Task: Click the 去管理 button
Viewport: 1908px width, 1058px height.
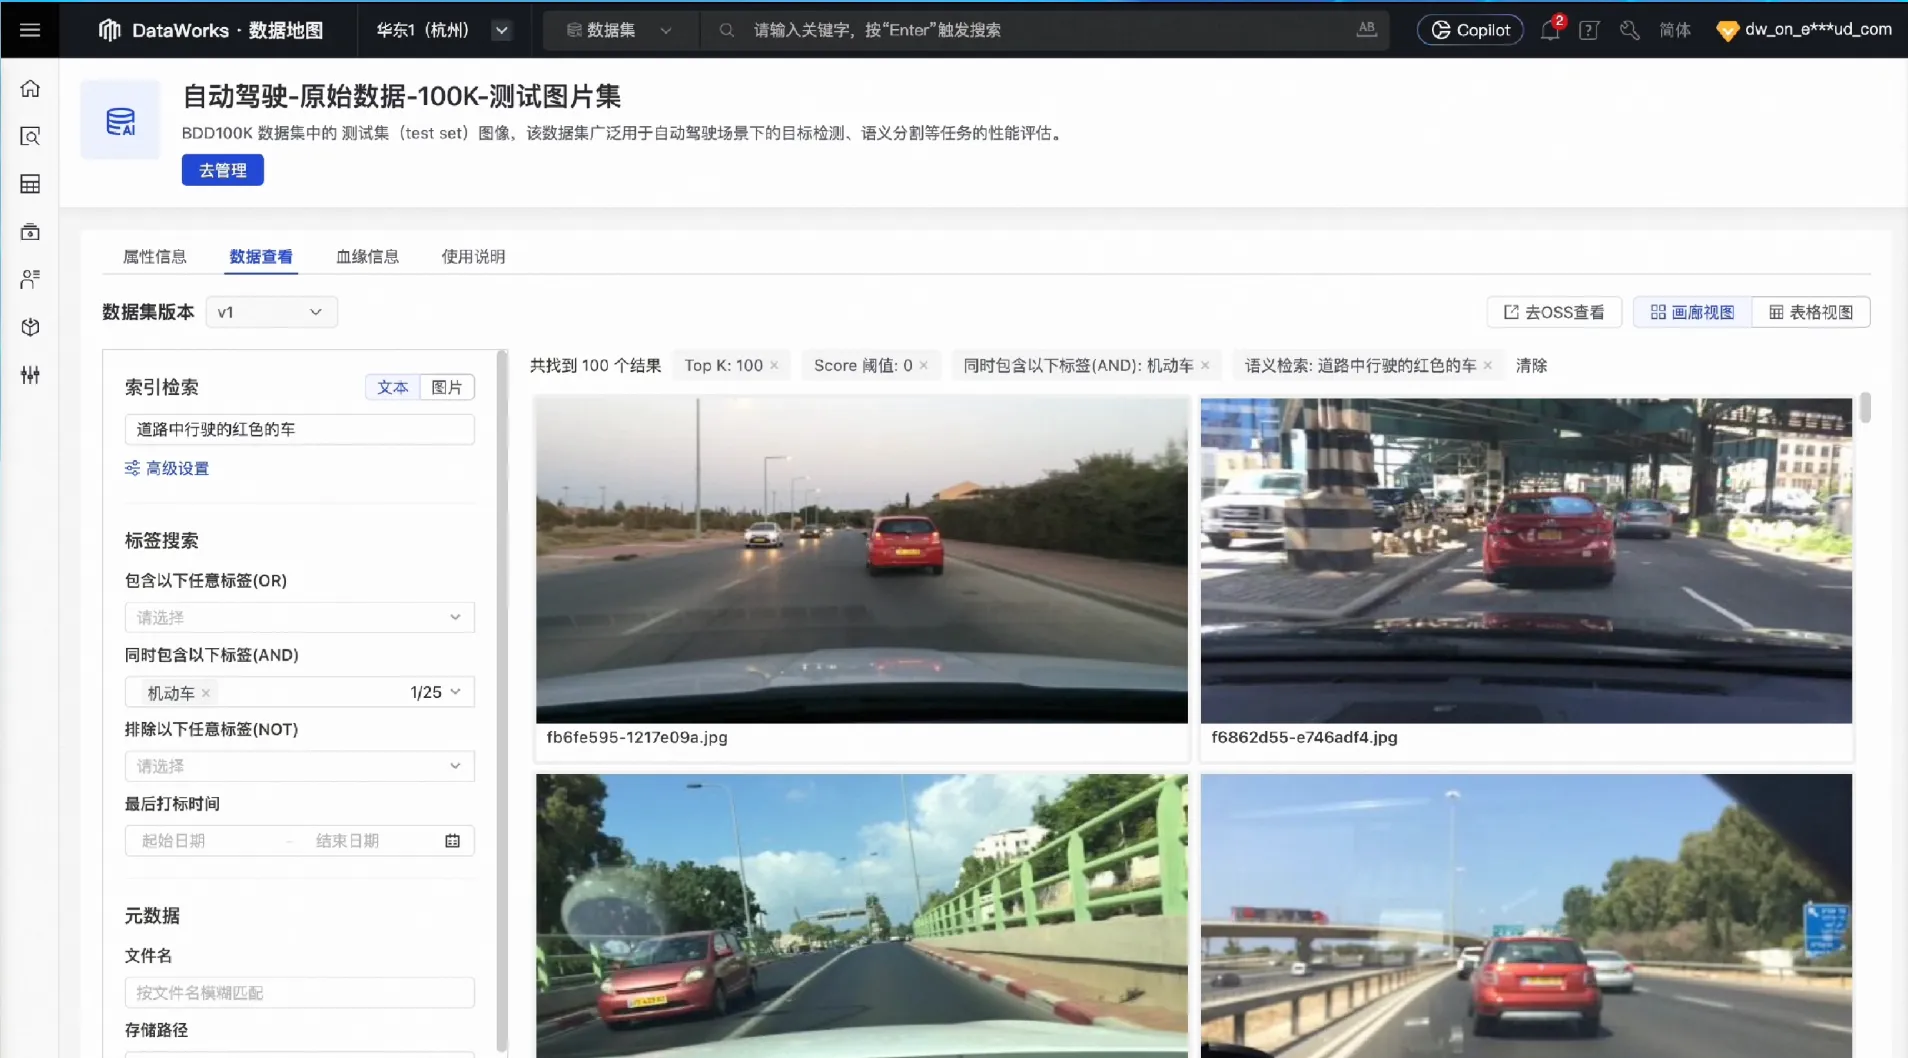Action: (221, 169)
